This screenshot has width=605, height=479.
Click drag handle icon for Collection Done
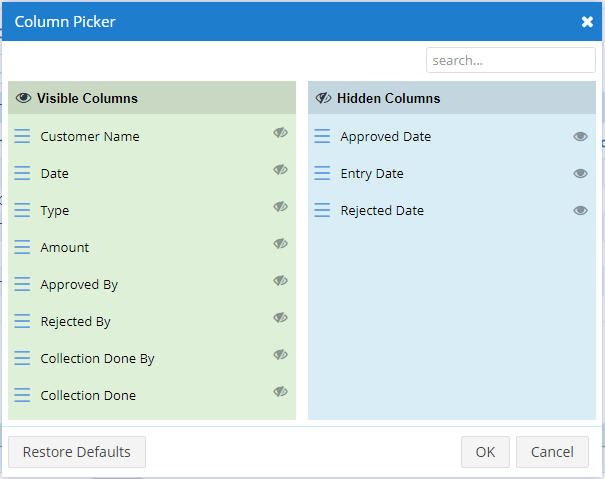(x=22, y=395)
